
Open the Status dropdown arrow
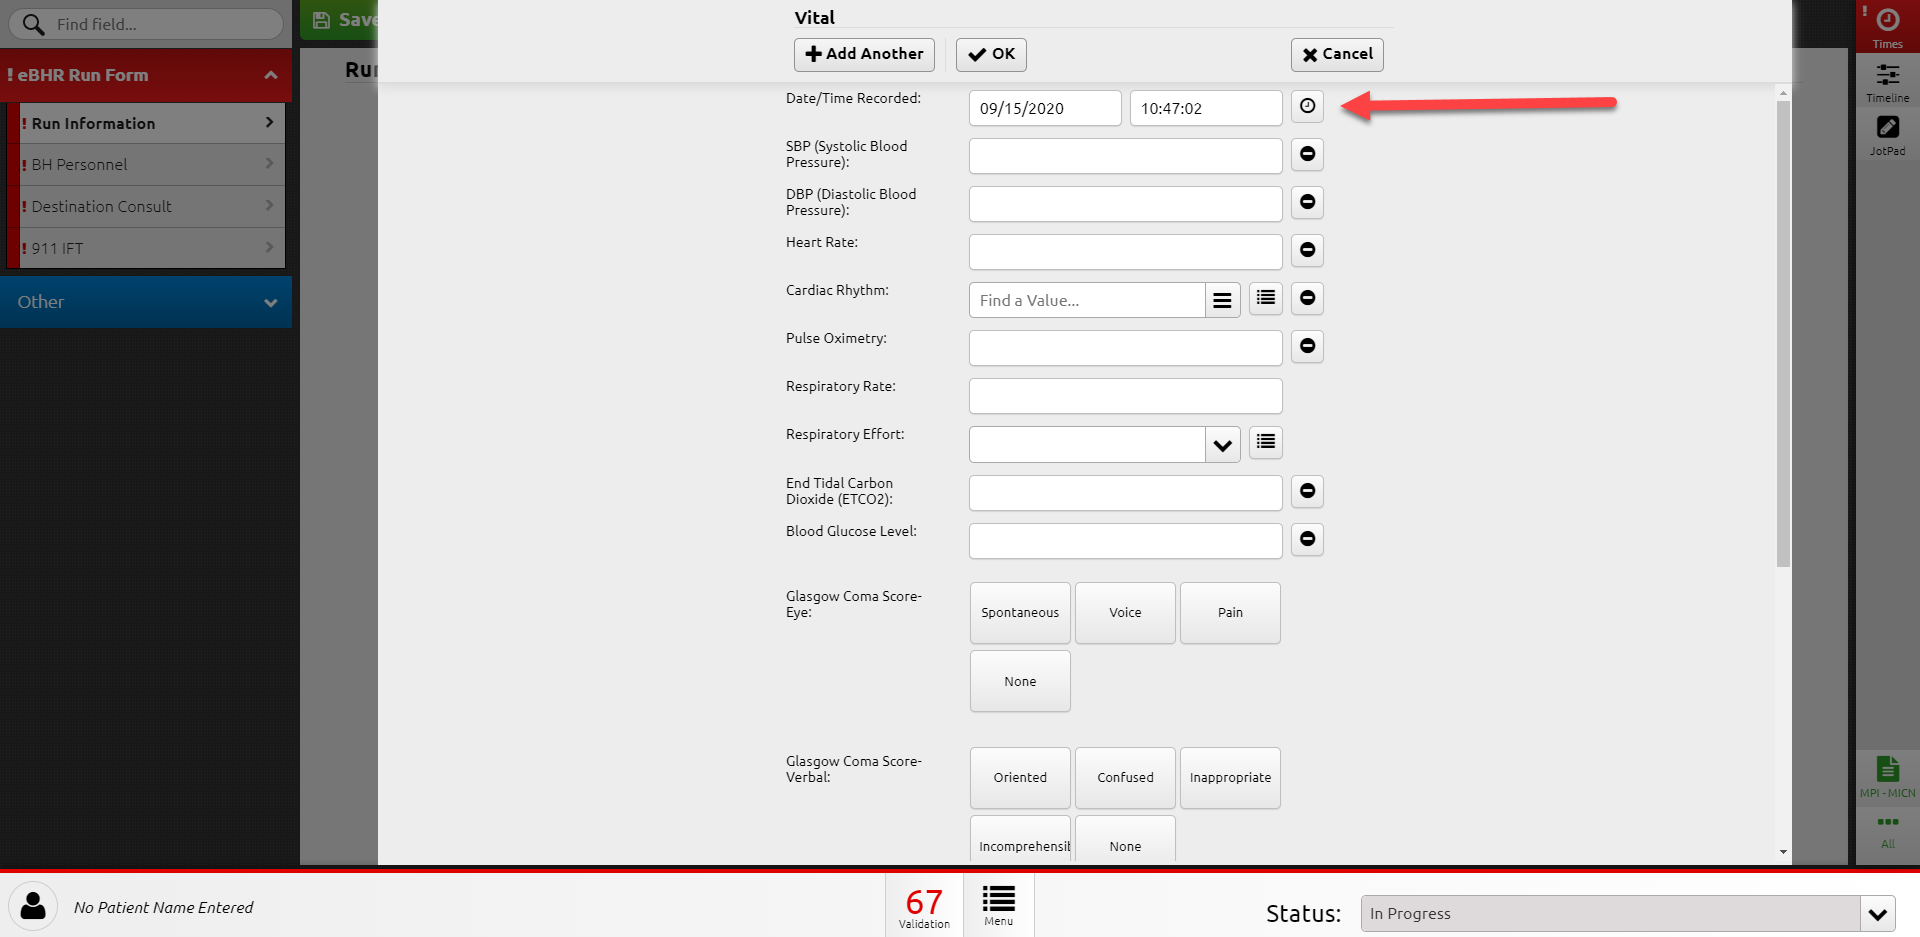(x=1877, y=913)
